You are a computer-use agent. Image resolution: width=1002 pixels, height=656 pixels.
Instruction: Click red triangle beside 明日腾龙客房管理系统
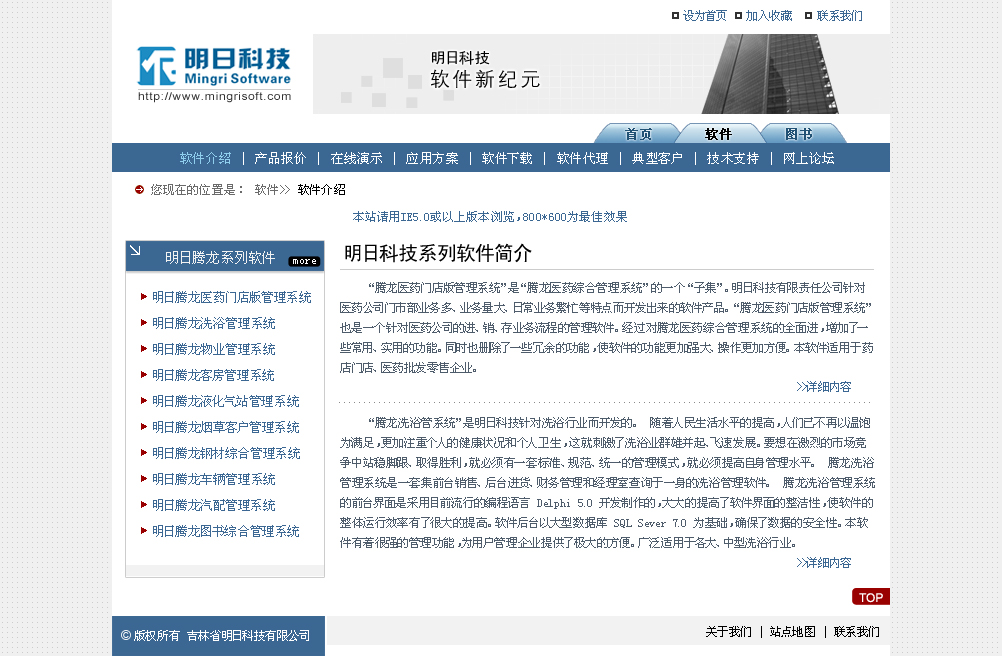(144, 374)
